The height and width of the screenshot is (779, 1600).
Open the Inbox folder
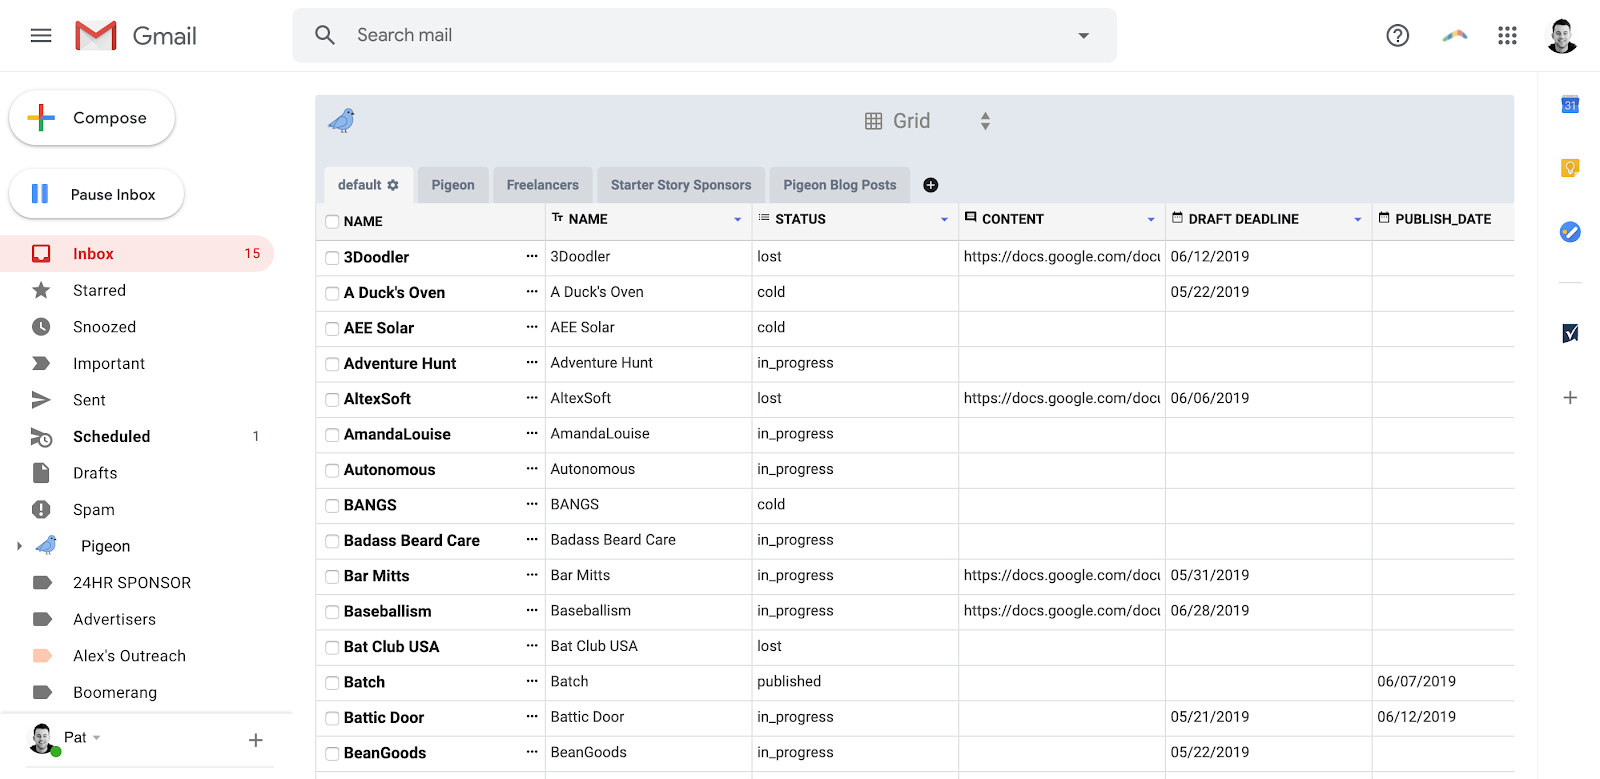coord(137,254)
